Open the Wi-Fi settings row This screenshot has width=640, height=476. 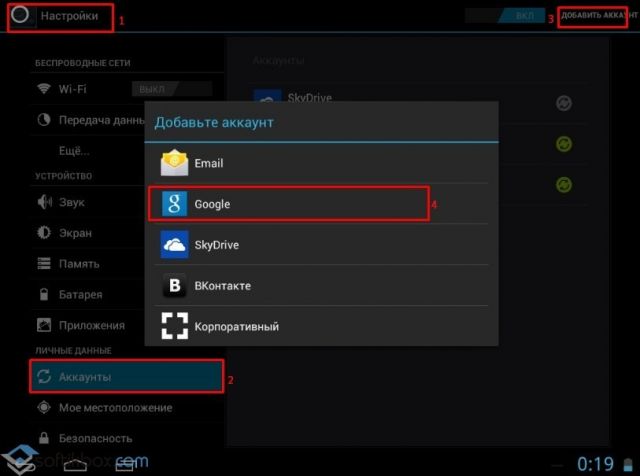127,89
